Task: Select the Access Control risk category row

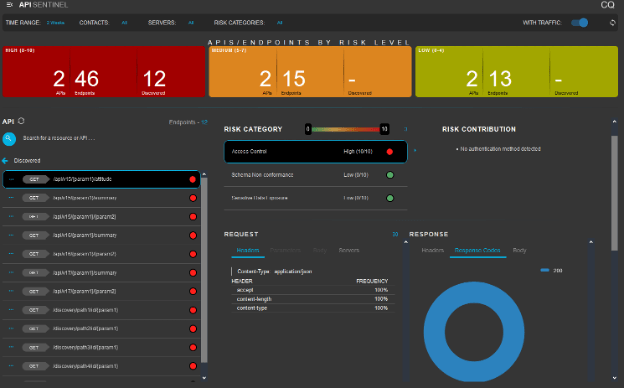Action: tap(316, 152)
